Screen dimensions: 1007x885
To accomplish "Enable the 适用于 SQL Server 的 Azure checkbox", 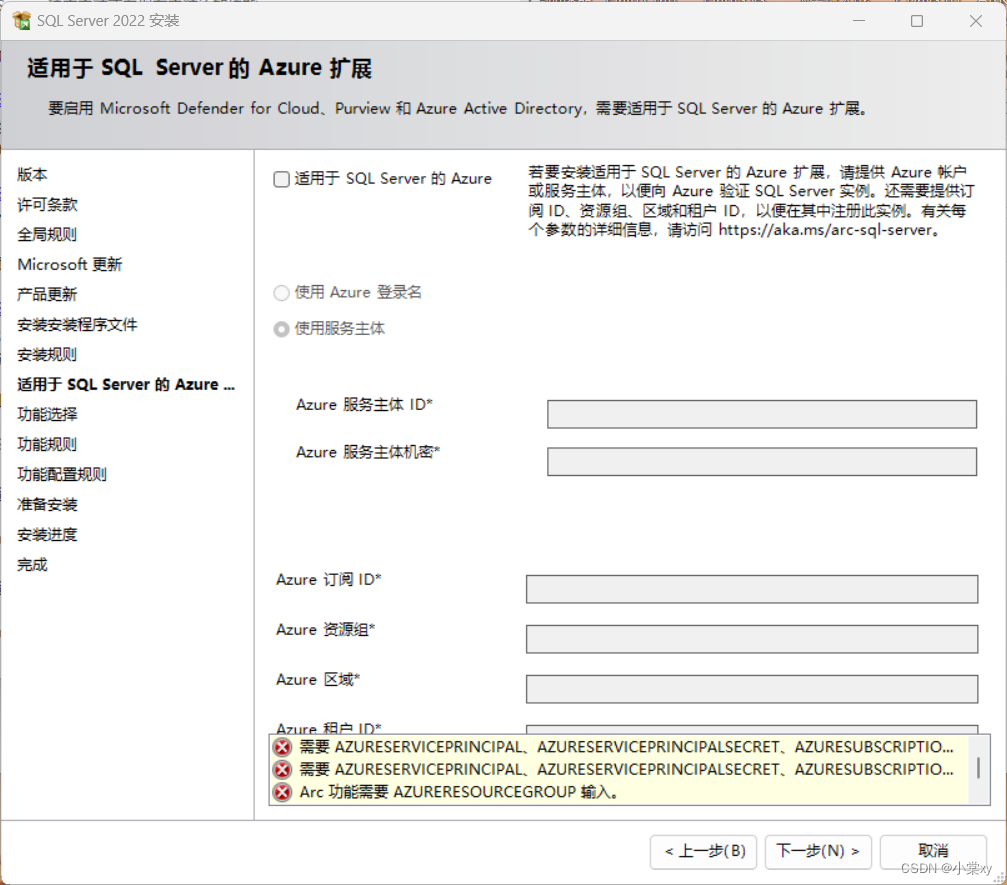I will point(281,179).
